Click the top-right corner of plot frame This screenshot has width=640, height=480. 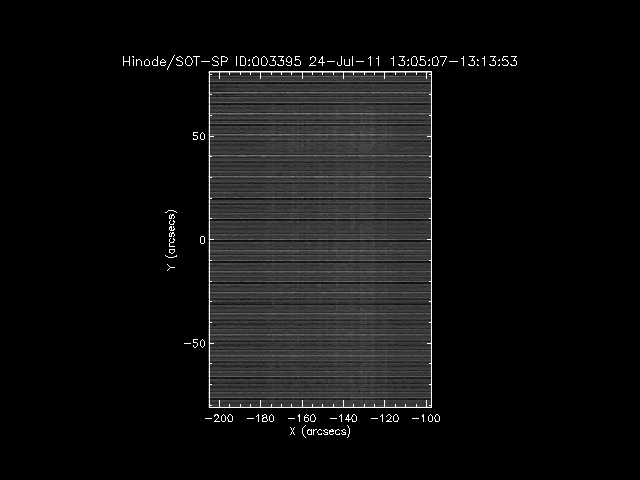[x=431, y=73]
